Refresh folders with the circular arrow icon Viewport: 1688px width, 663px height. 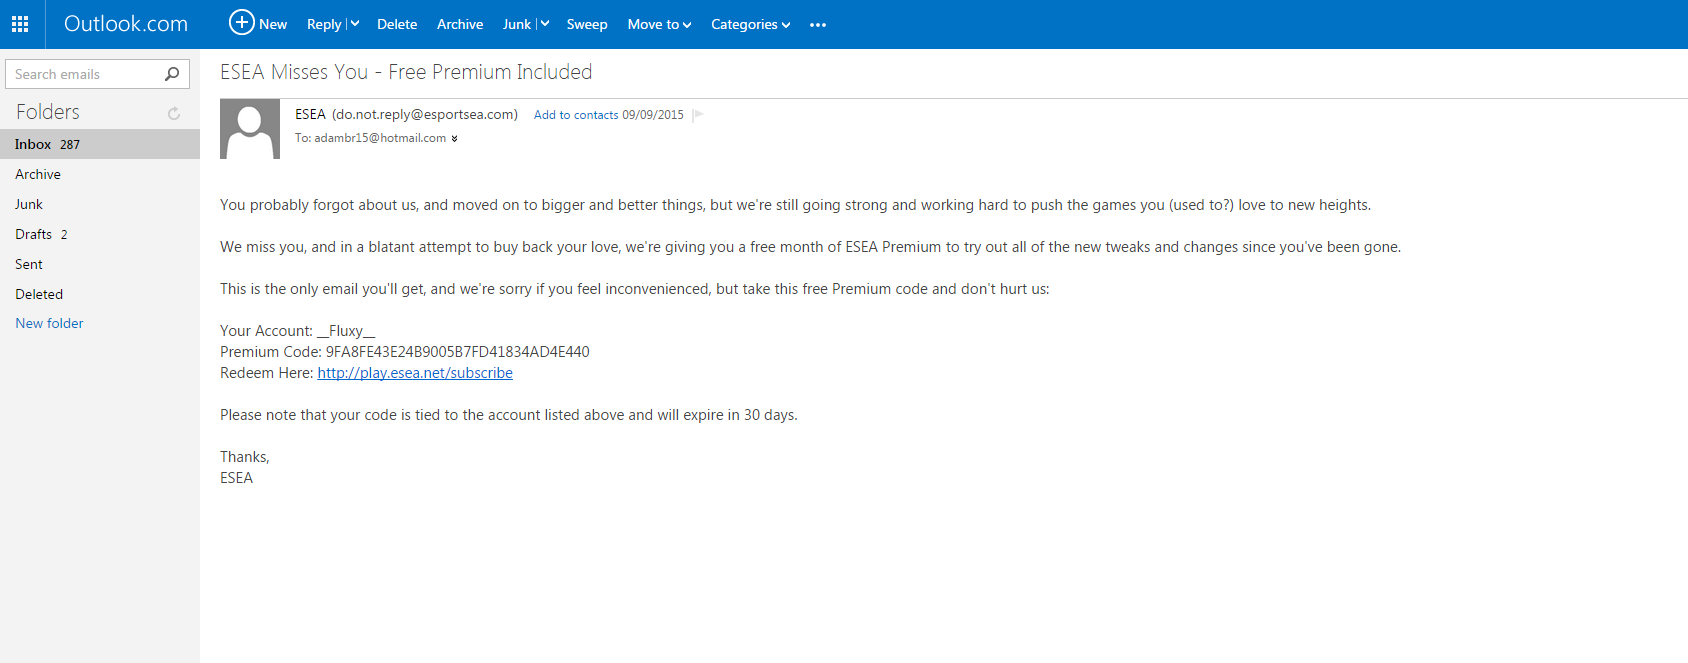click(174, 113)
